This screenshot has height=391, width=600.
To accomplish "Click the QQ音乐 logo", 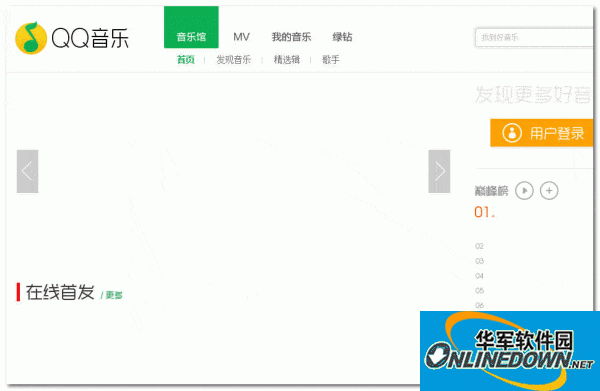I will click(x=72, y=38).
